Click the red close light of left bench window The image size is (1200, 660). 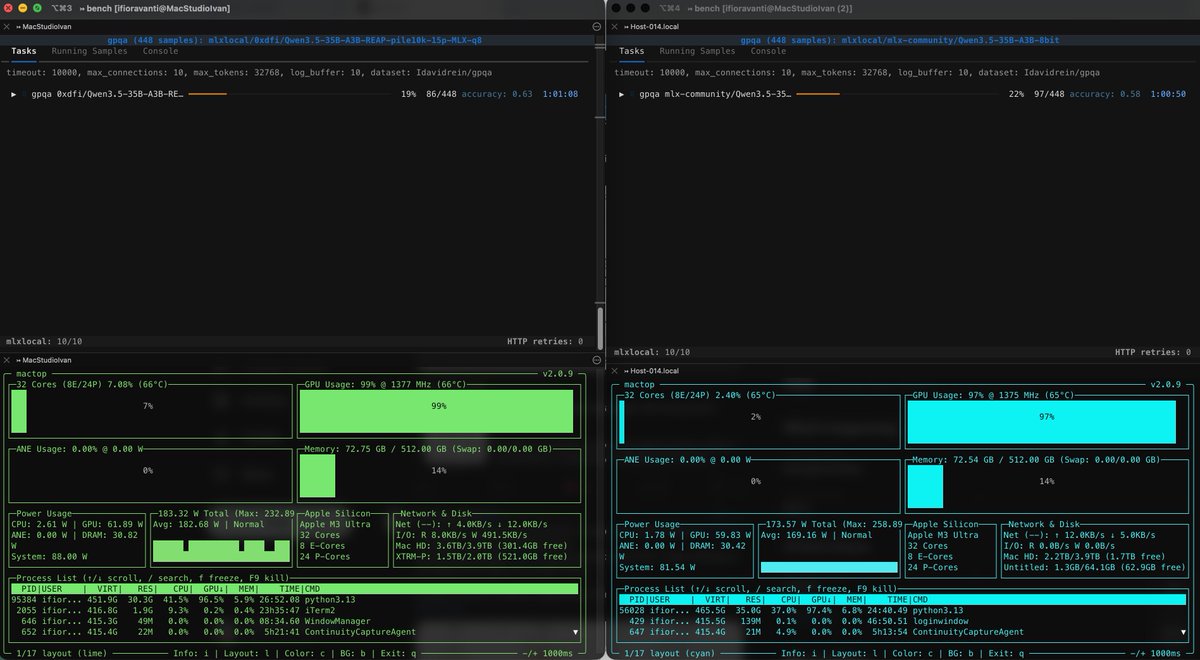tap(10, 8)
